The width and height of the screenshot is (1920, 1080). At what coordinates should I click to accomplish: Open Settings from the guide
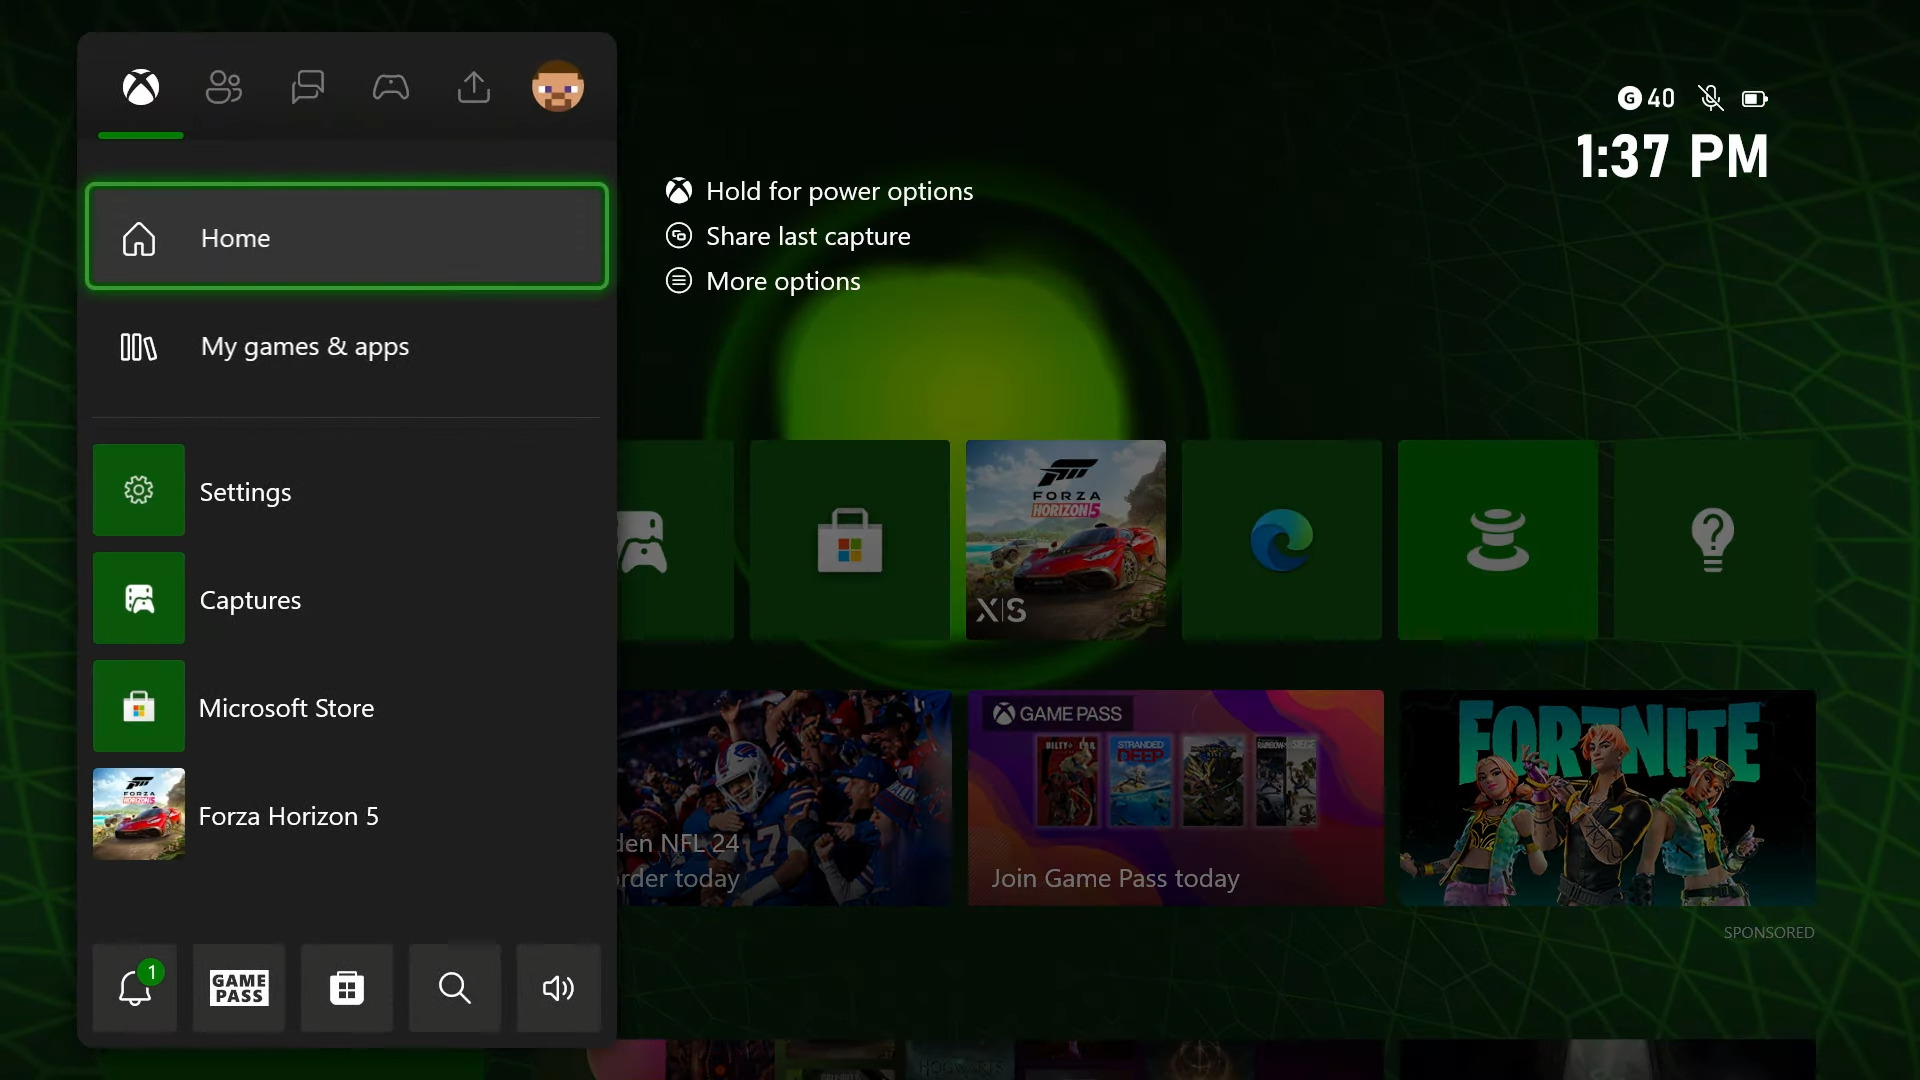[x=346, y=491]
